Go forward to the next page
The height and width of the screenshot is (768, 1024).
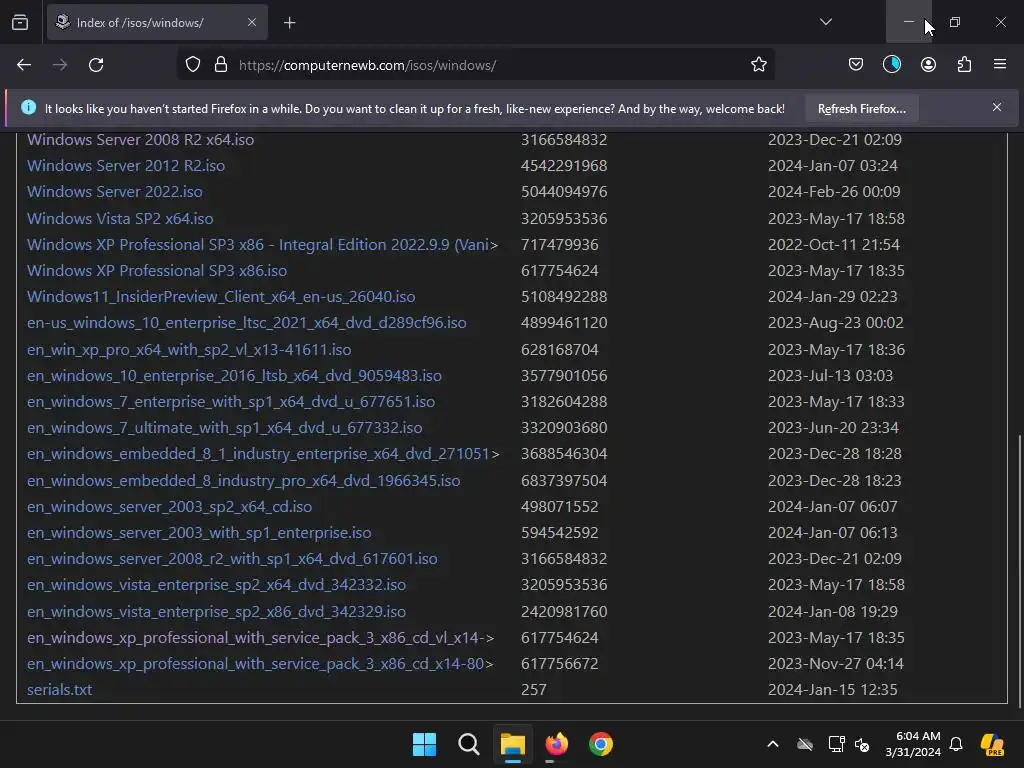pyautogui.click(x=60, y=65)
